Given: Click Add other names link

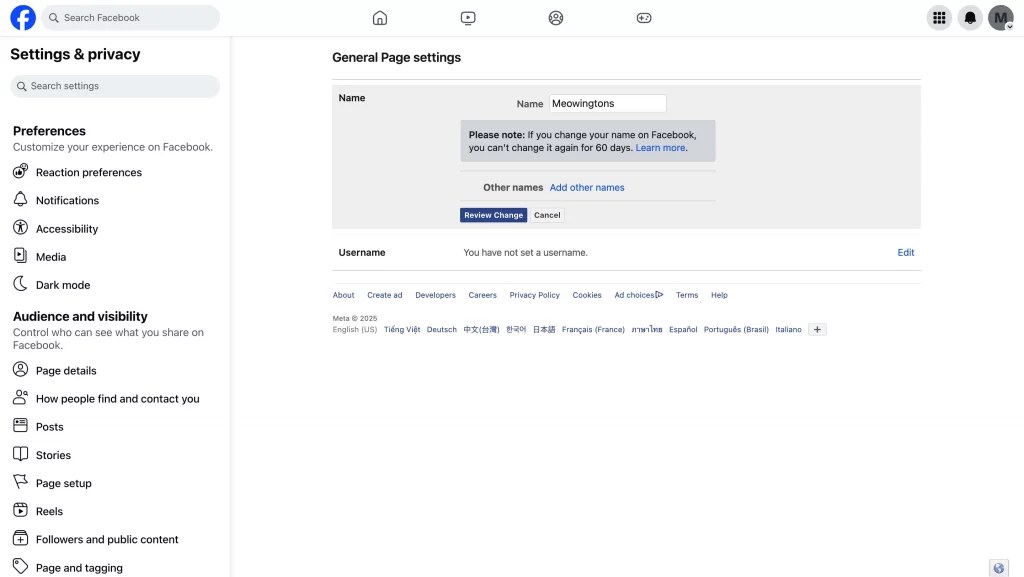Looking at the screenshot, I should click(x=586, y=187).
